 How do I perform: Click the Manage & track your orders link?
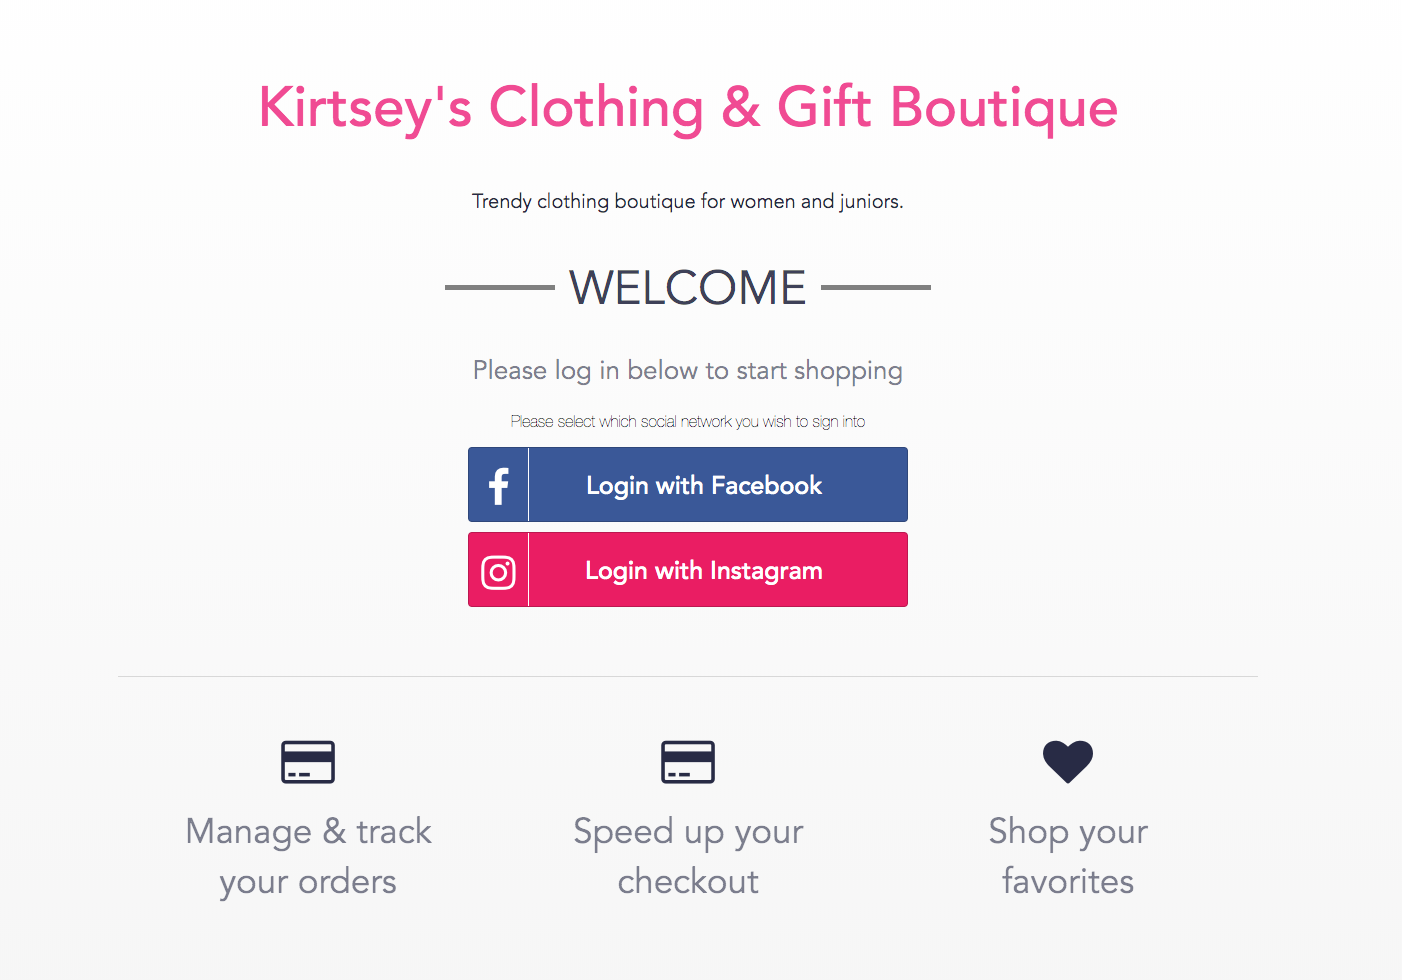(x=308, y=856)
